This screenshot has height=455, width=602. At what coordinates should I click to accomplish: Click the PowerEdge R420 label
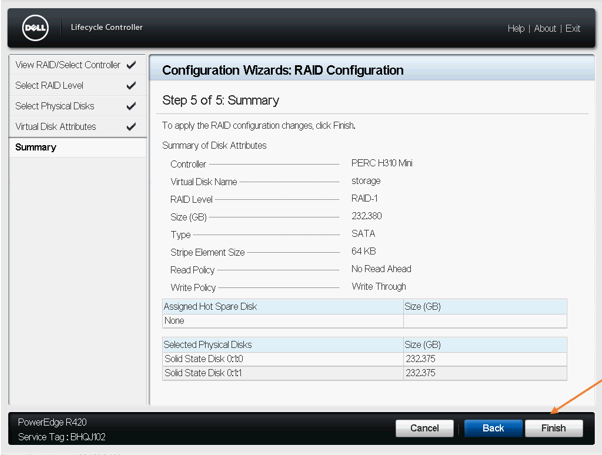pos(52,422)
